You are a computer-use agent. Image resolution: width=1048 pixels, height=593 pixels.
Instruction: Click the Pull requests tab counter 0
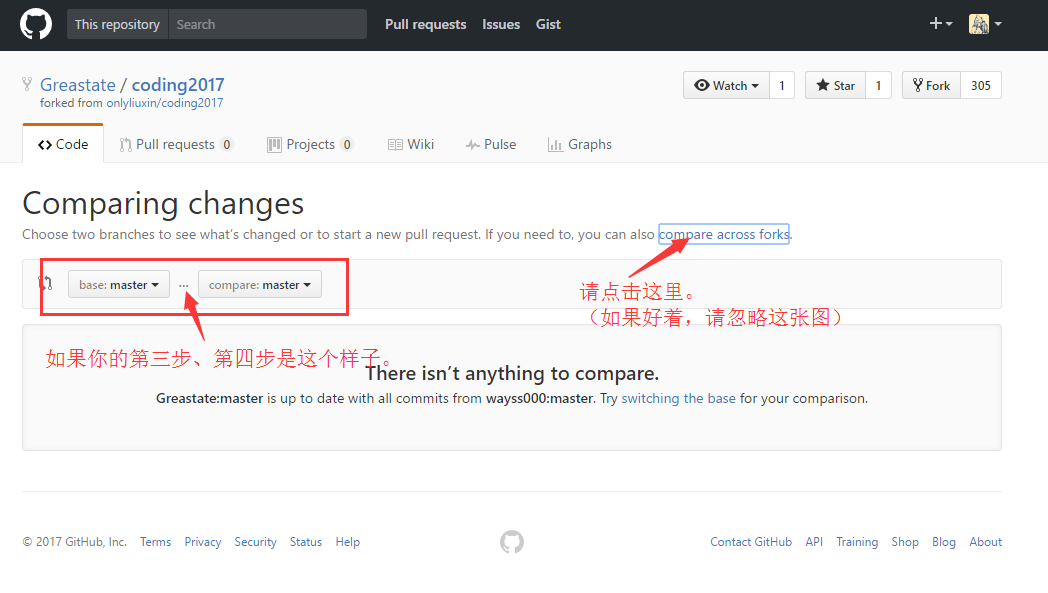pos(227,144)
